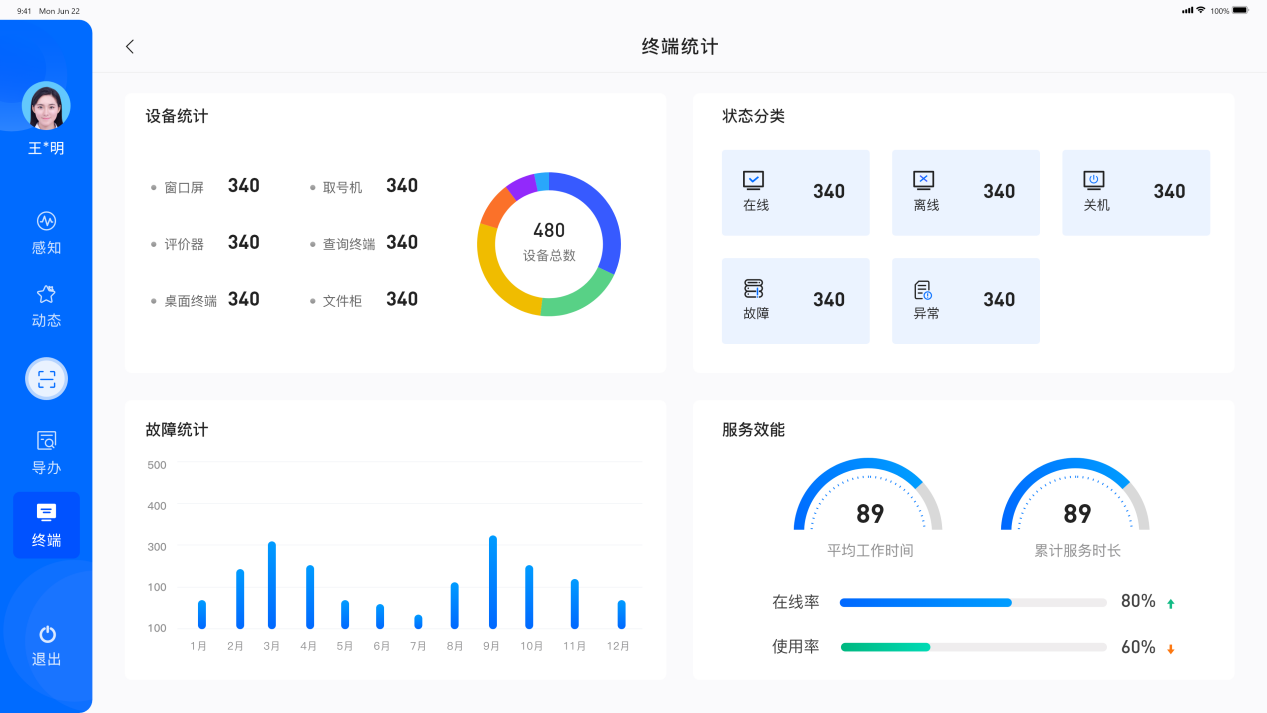This screenshot has width=1267, height=713.
Task: Select the 离线 status card
Action: pos(965,193)
